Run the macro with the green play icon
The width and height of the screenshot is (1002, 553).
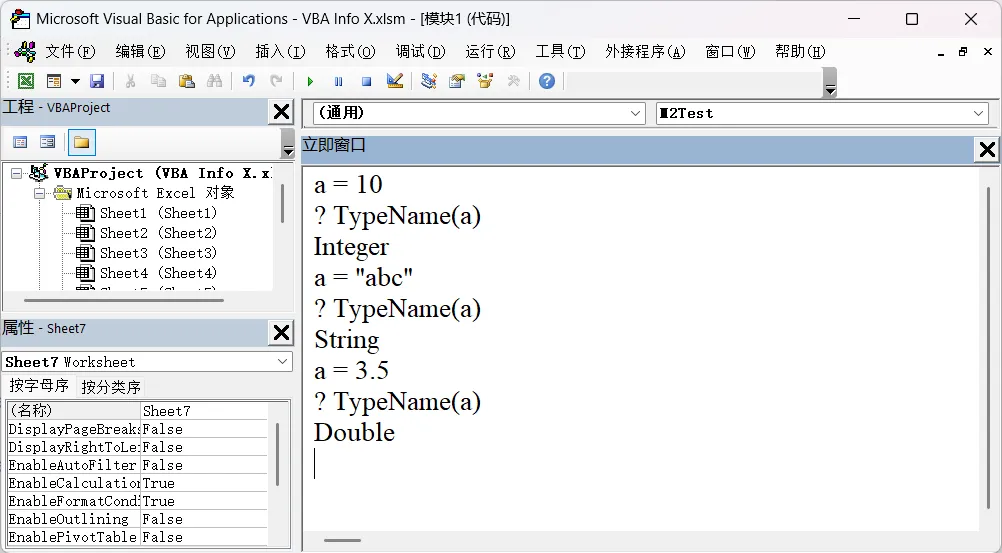pyautogui.click(x=310, y=81)
